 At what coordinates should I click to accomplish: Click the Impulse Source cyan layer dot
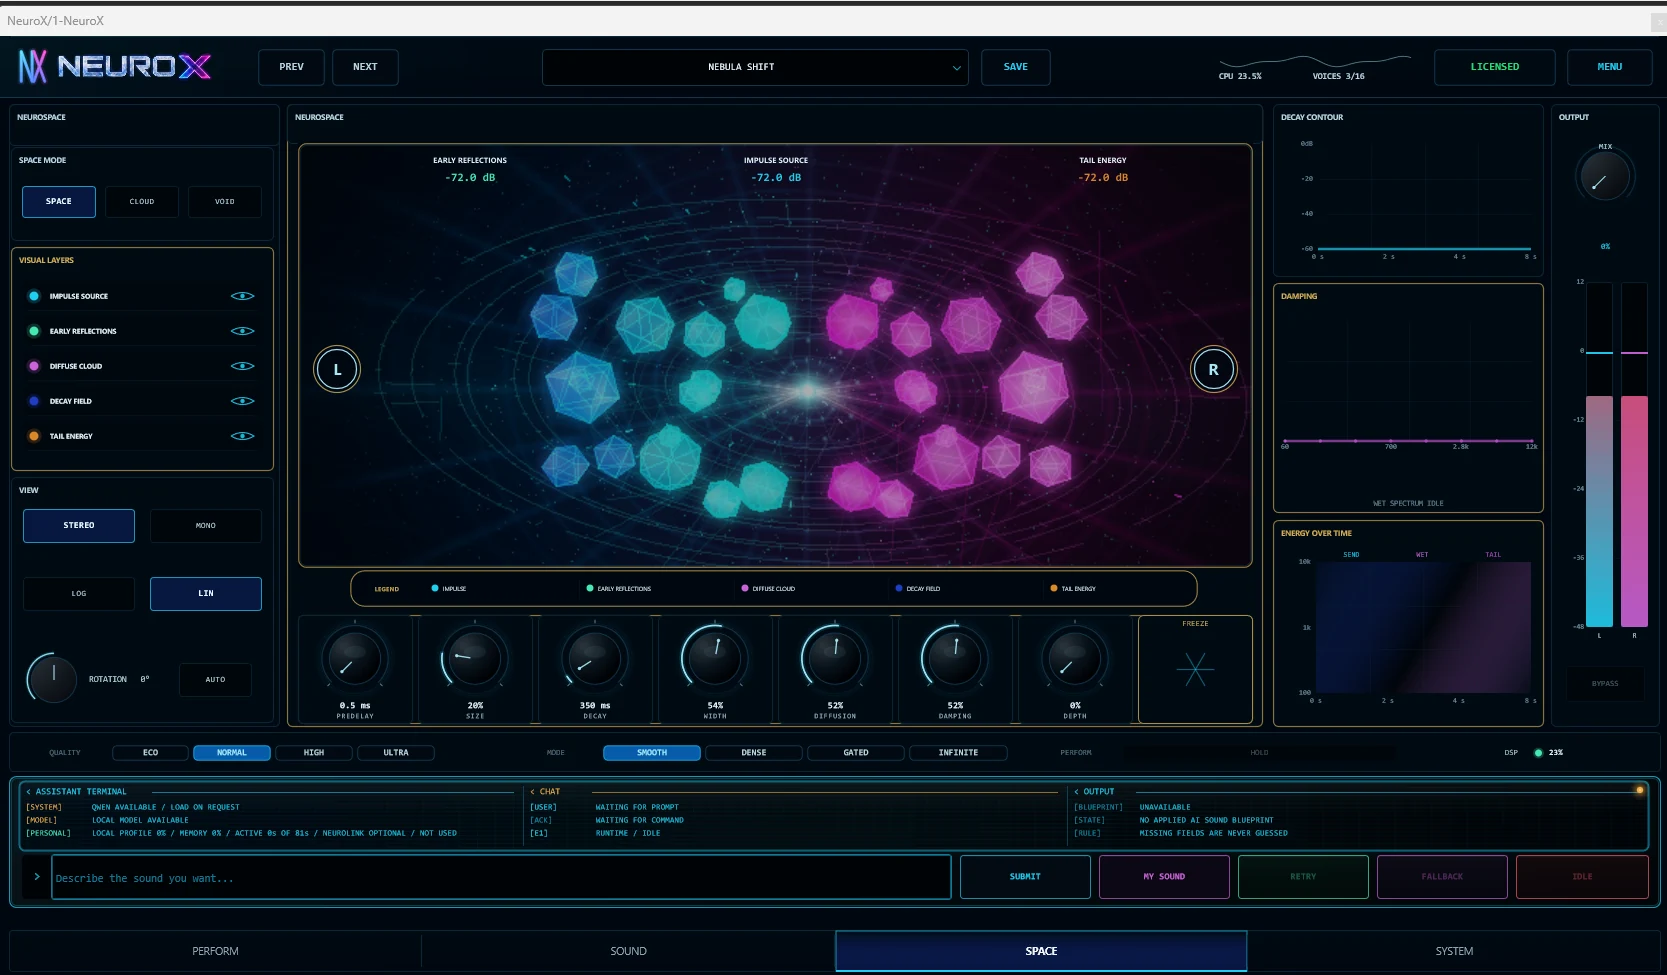click(x=34, y=296)
